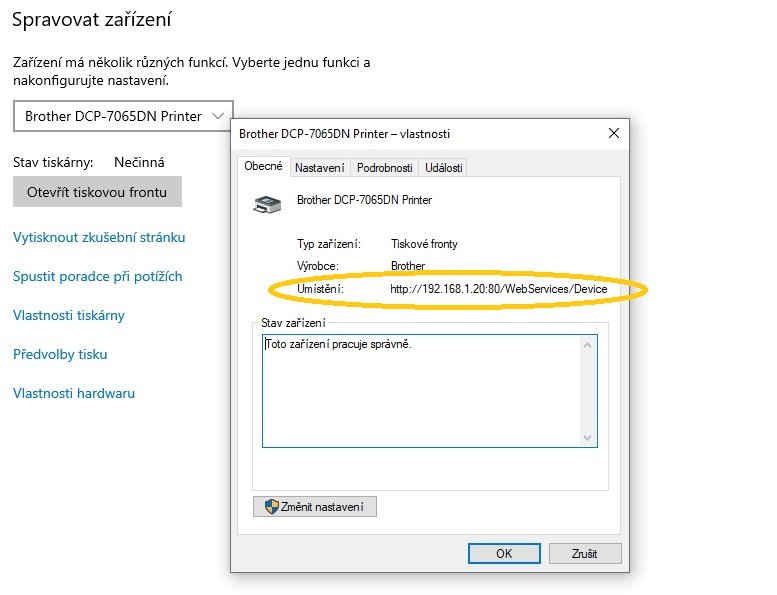777x595 pixels.
Task: Click the Typ zařízení label
Action: click(x=329, y=244)
